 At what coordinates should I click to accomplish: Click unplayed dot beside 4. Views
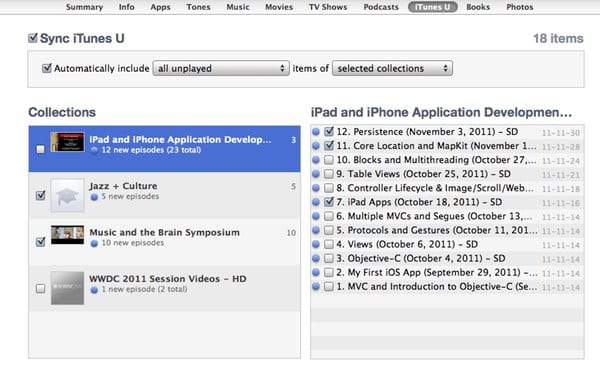(x=316, y=245)
